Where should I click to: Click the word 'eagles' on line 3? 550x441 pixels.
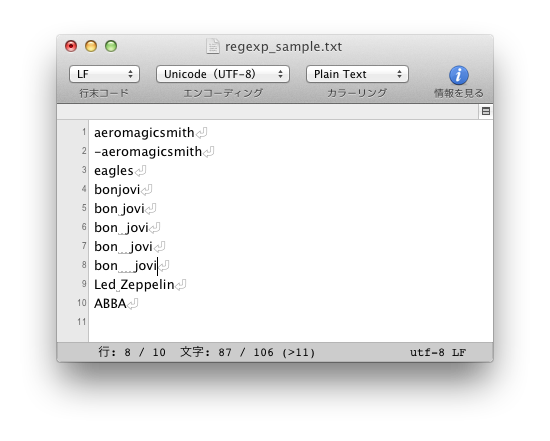coord(114,171)
